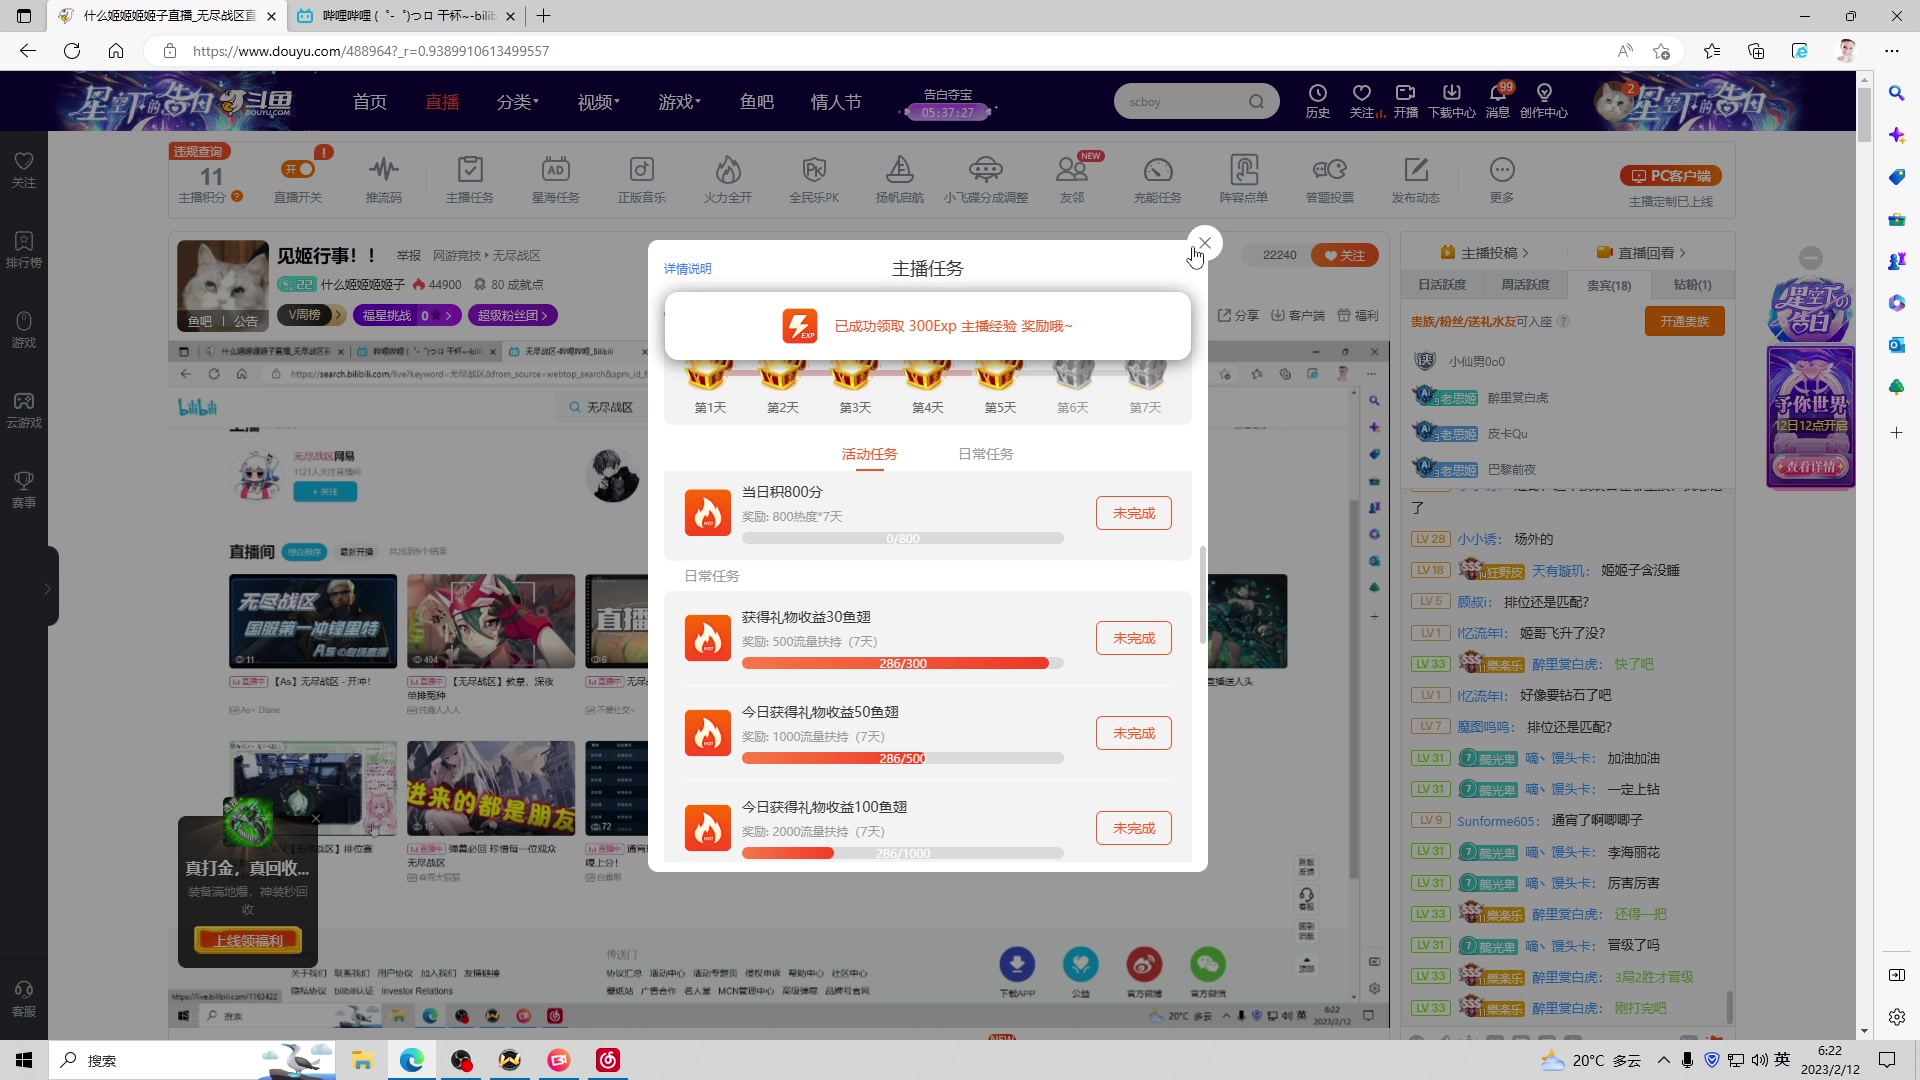Open 推流码 tool
Viewport: 1920px width, 1080px height.
[x=383, y=180]
